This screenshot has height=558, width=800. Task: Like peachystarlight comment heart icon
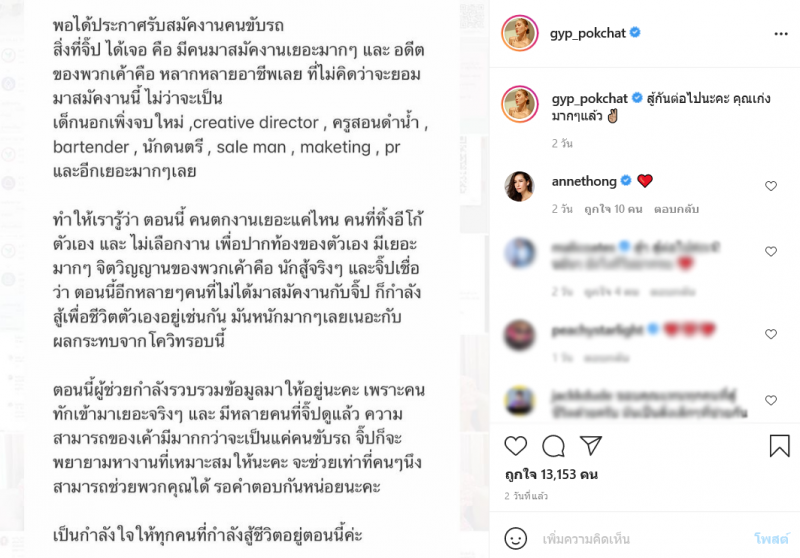coord(771,334)
